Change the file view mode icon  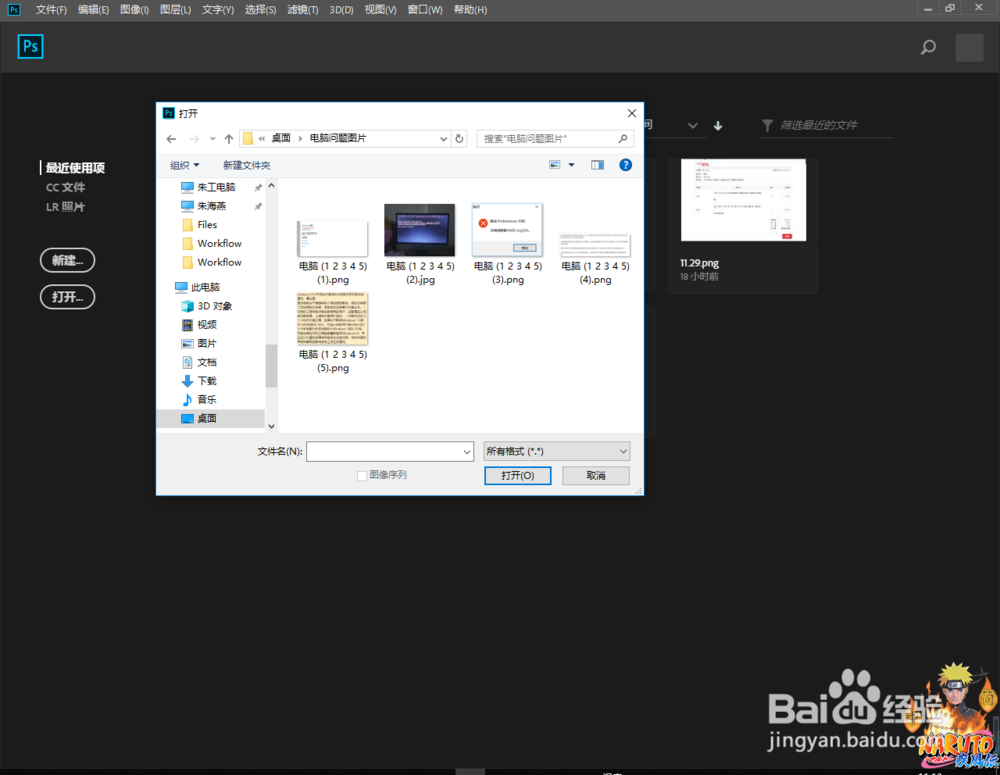point(555,165)
